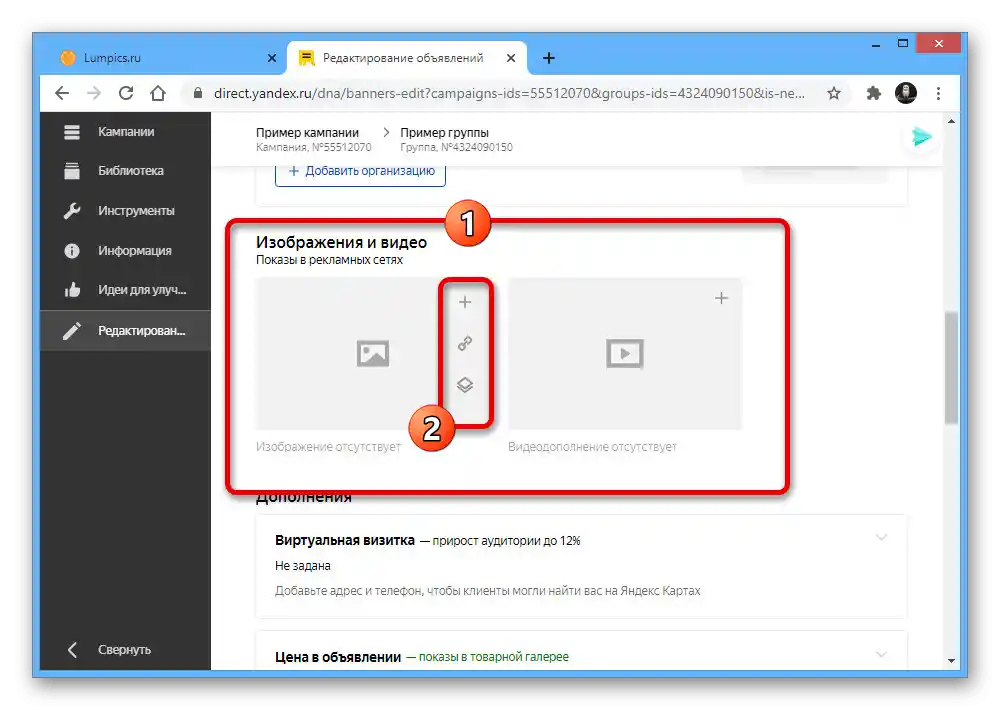Click the empty video placeholder

[624, 353]
